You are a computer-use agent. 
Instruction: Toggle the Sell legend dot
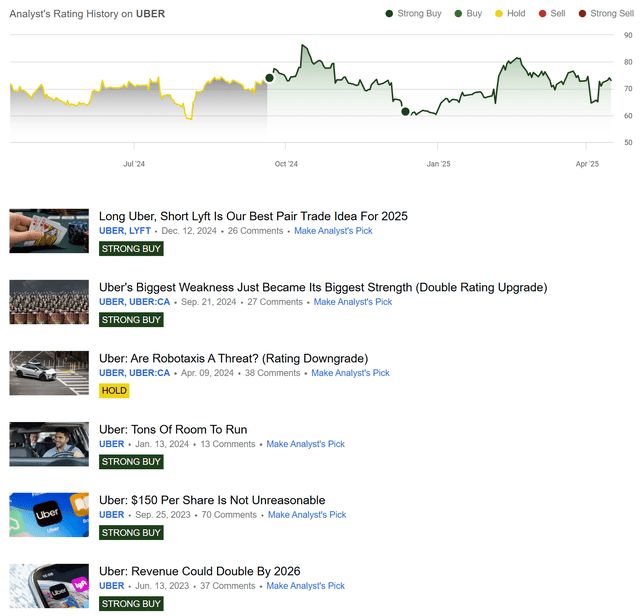click(x=542, y=13)
